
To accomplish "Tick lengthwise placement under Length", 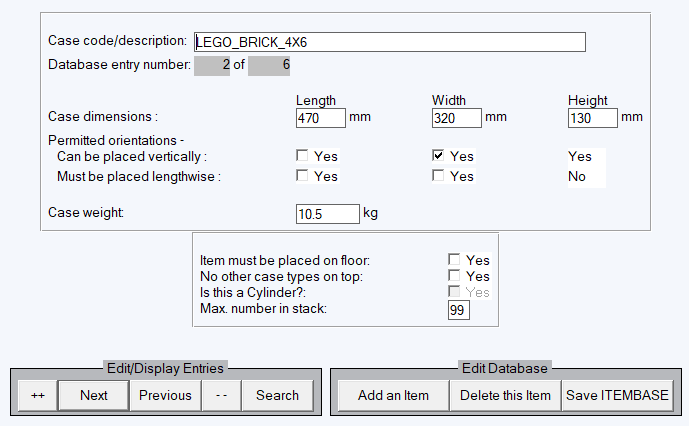I will pyautogui.click(x=302, y=176).
